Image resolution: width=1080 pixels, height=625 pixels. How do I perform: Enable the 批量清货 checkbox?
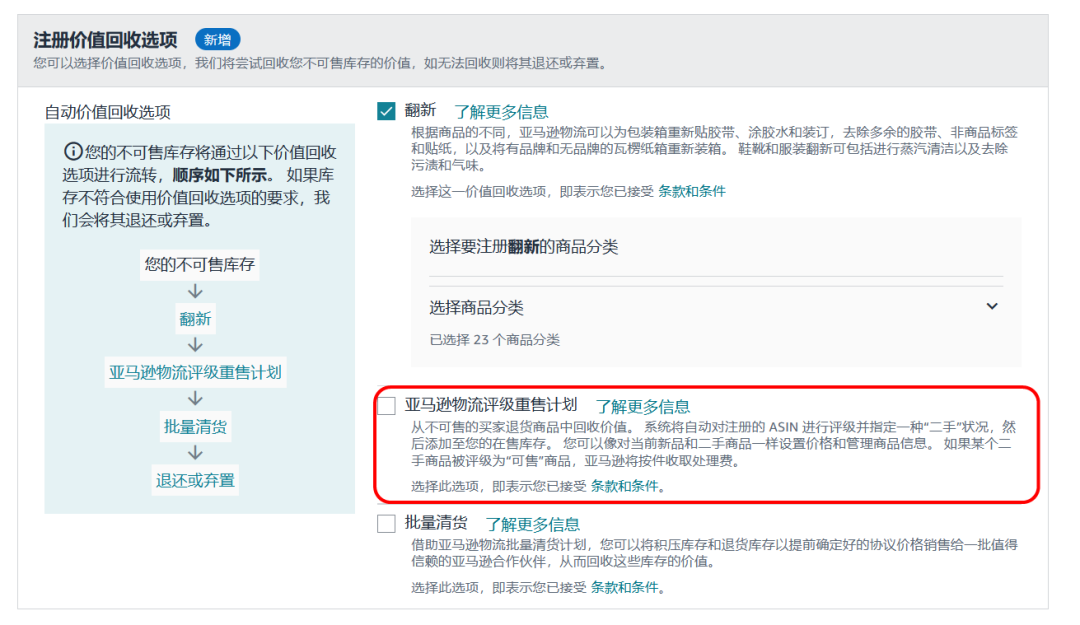click(386, 524)
